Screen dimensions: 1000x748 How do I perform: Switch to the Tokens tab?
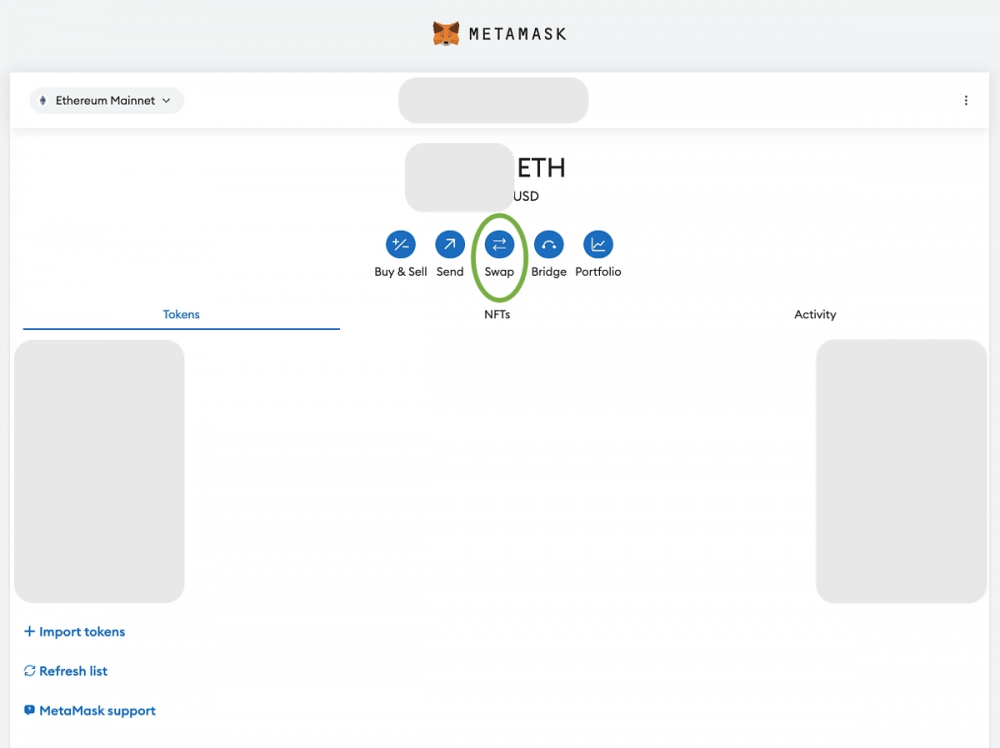click(x=181, y=314)
